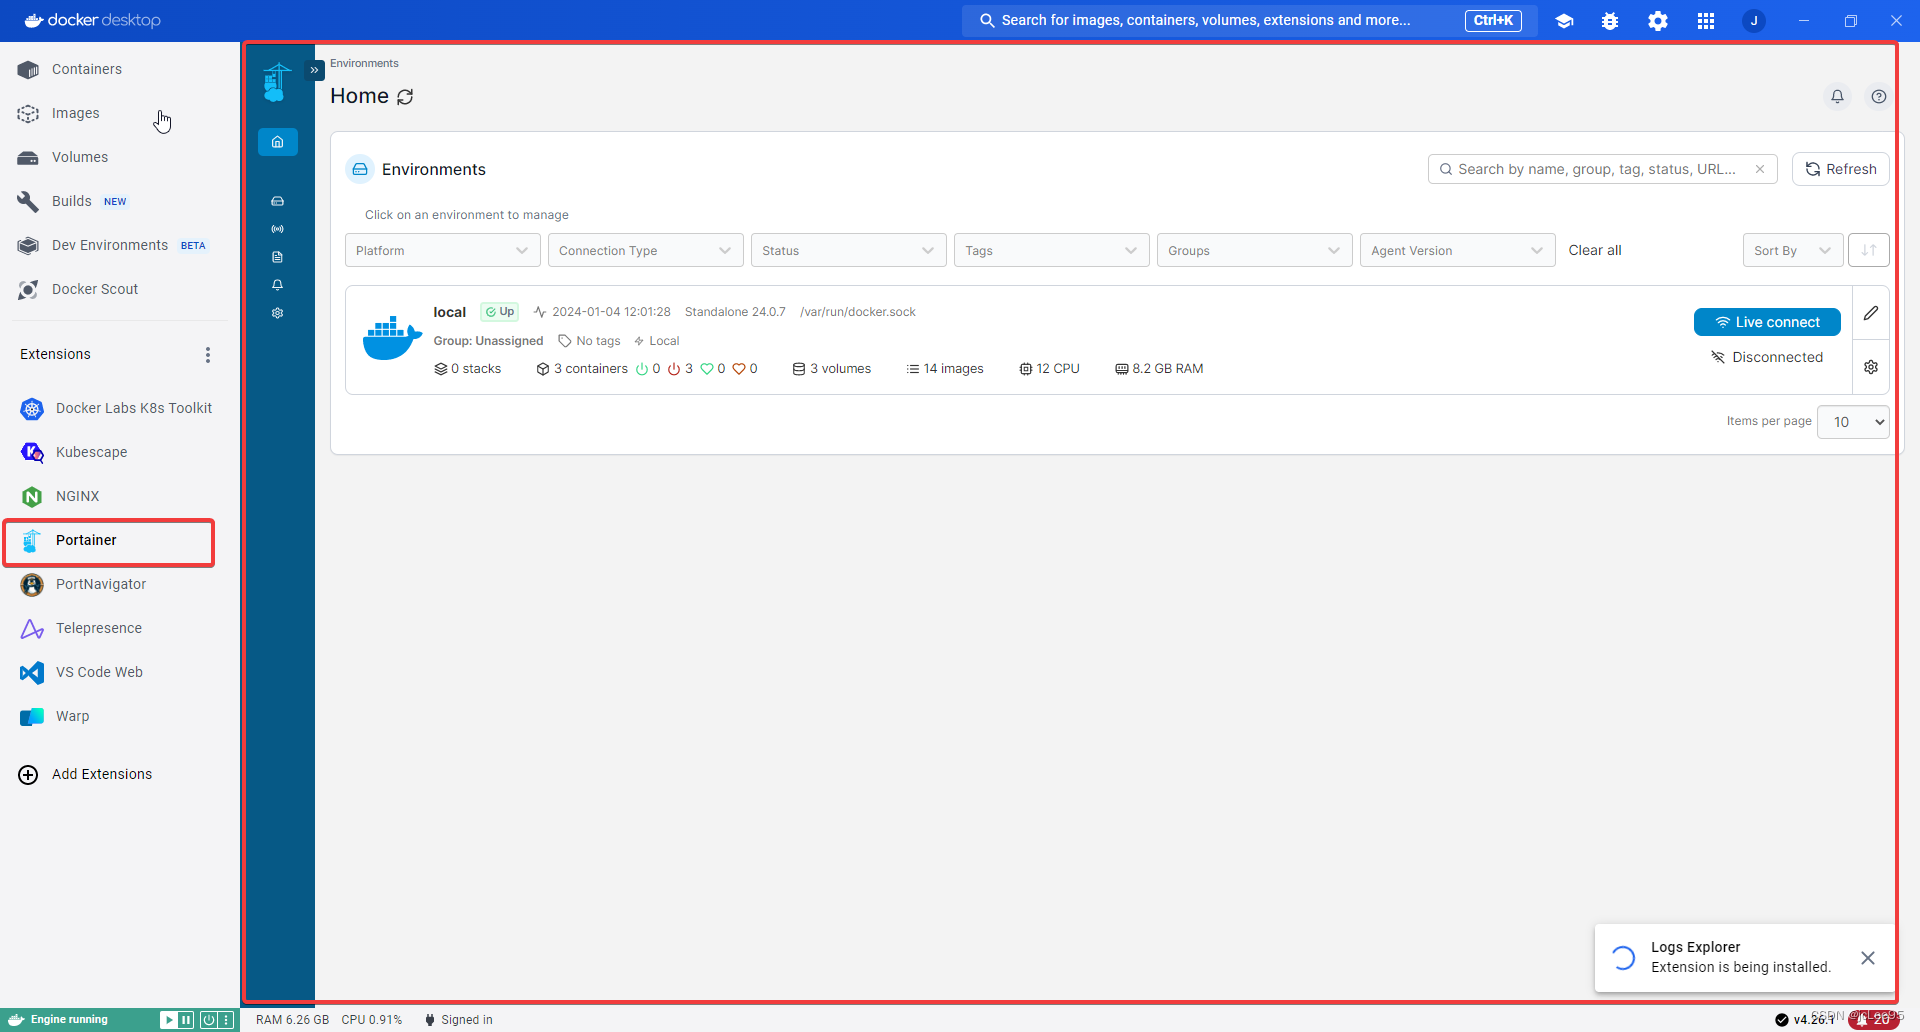The width and height of the screenshot is (1920, 1032).
Task: Open the Portainer environments icon in sidebar
Action: coord(278,201)
